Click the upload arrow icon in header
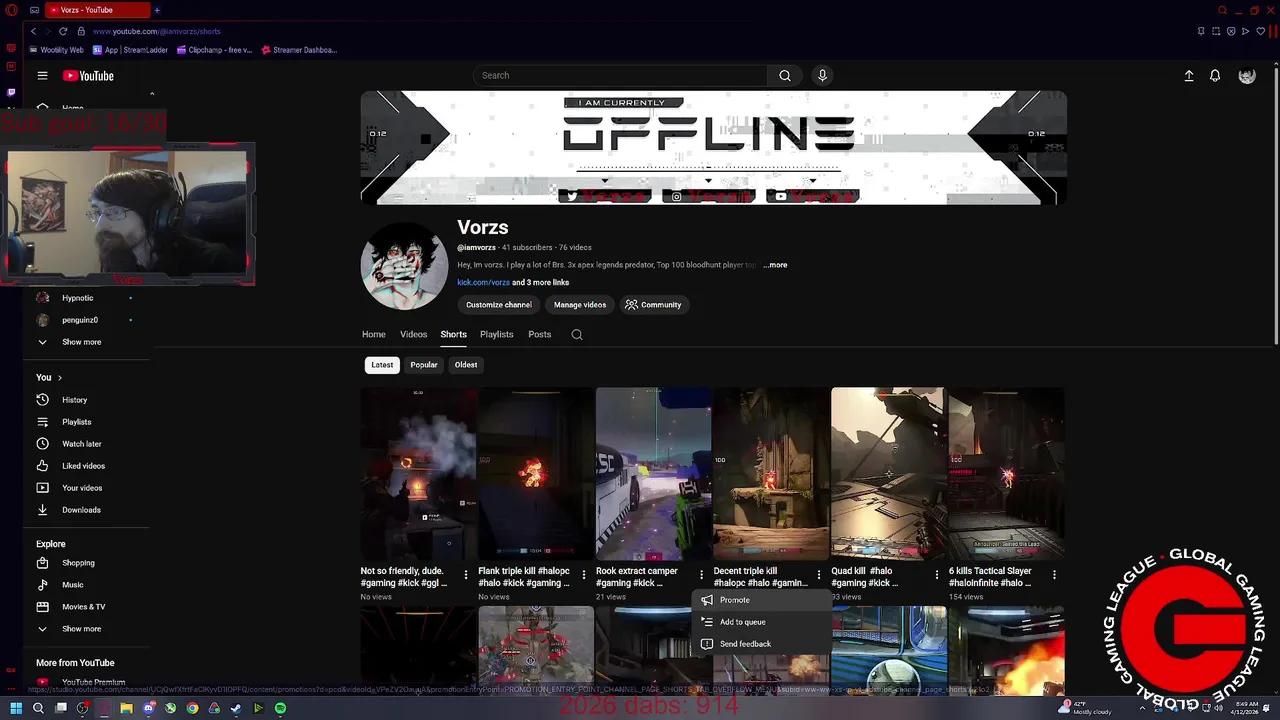 (1189, 76)
